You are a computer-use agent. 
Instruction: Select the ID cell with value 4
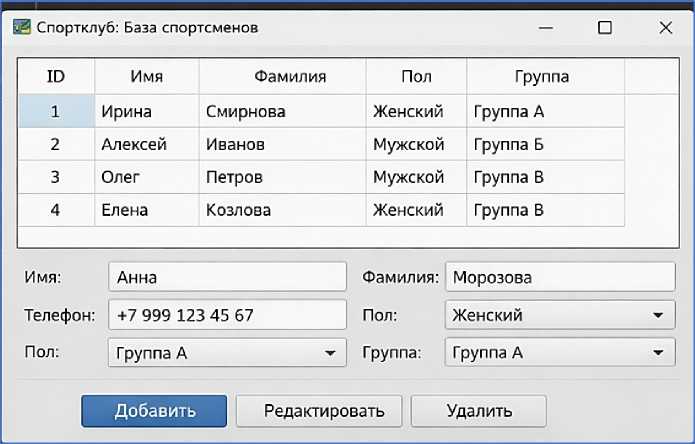coord(56,210)
